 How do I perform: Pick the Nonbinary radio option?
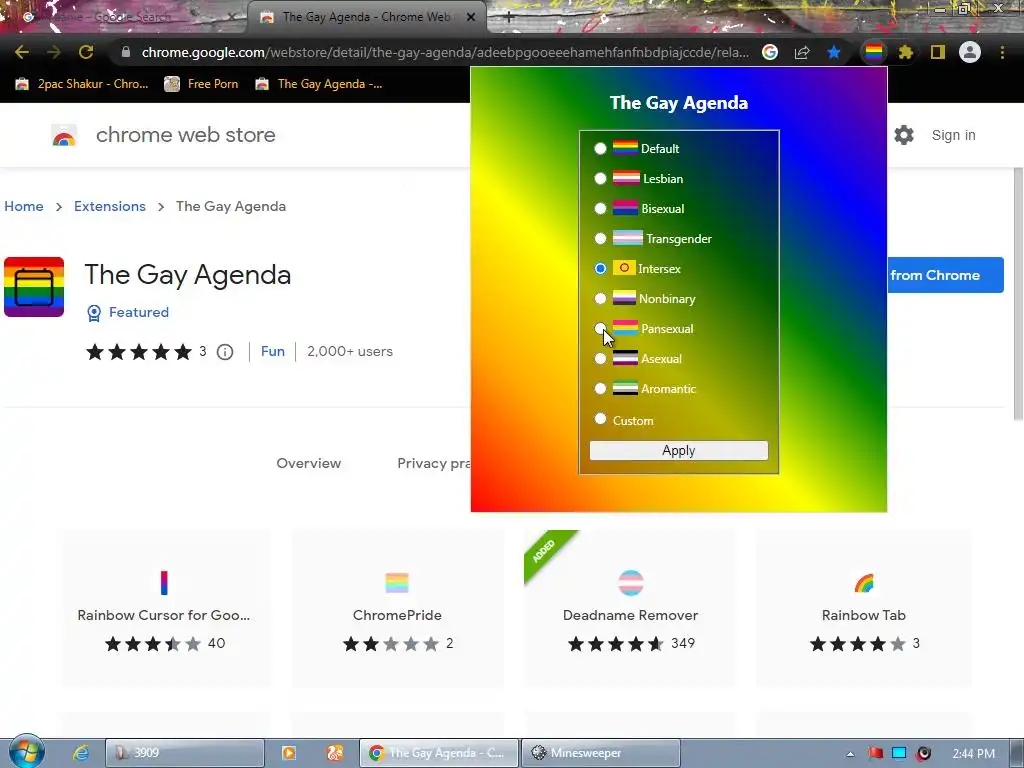(600, 298)
